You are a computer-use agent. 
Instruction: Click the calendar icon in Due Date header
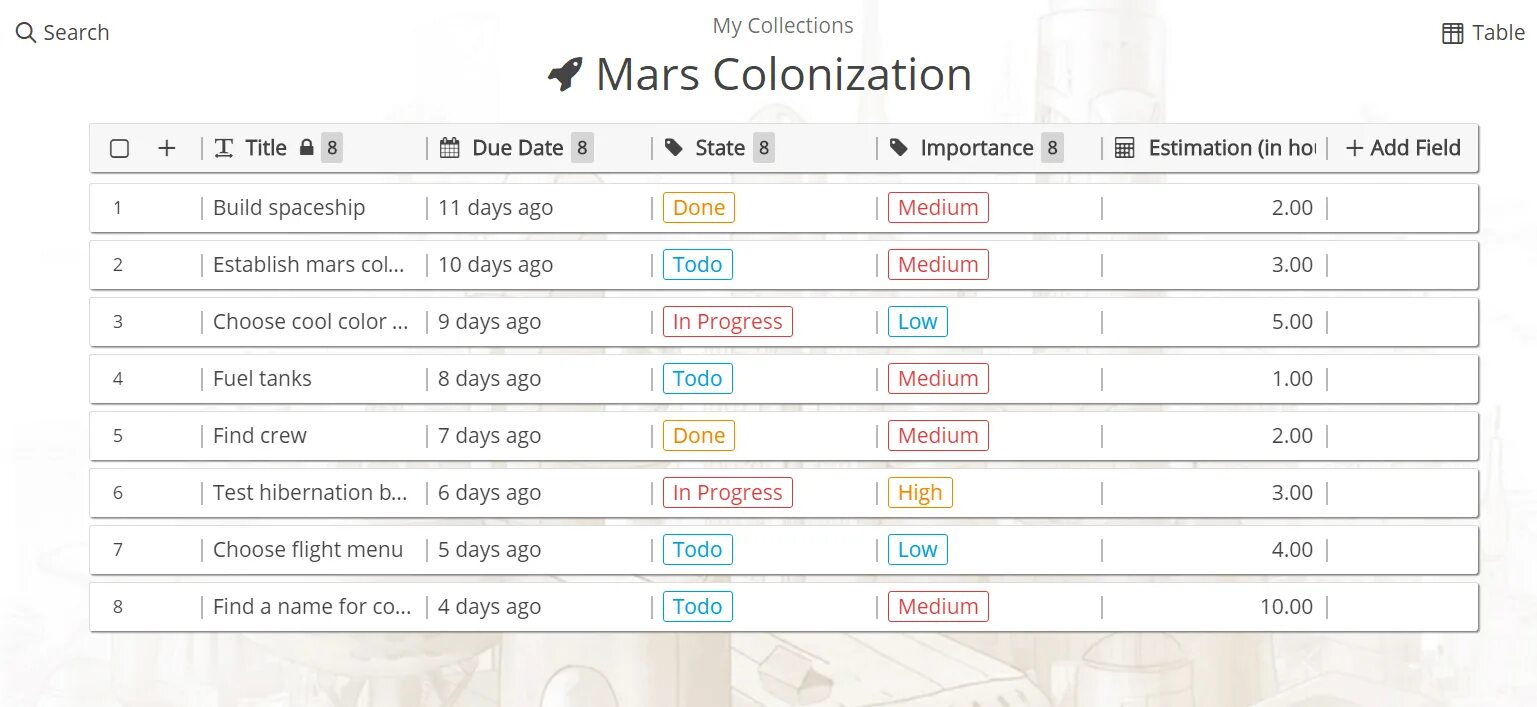click(450, 148)
